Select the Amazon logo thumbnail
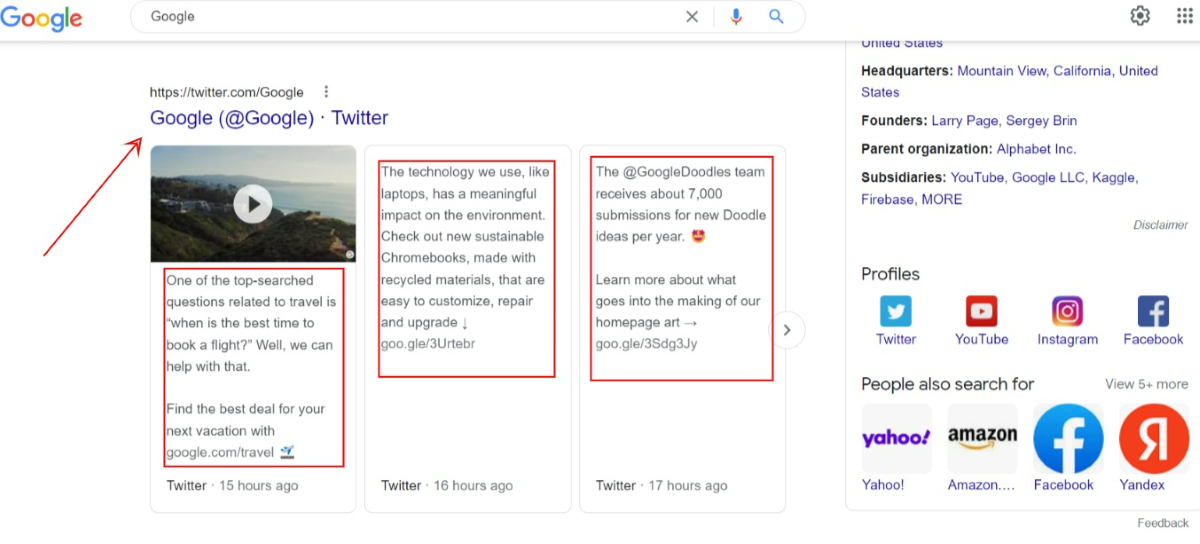The image size is (1200, 544). coord(982,438)
